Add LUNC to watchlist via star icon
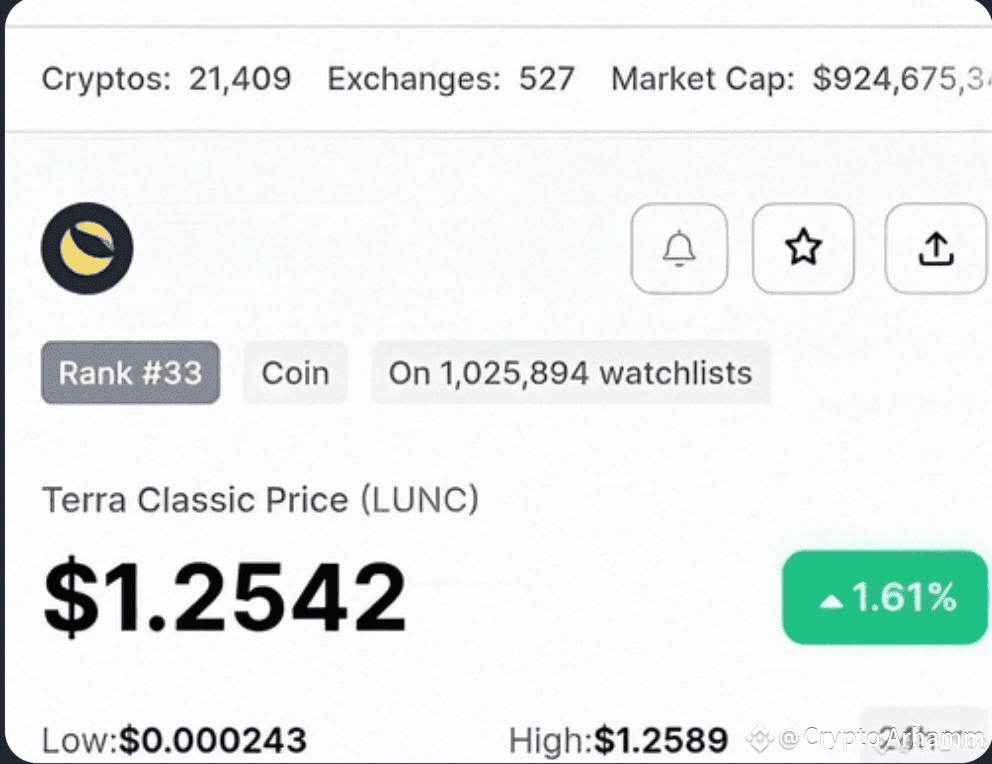The width and height of the screenshot is (992, 764). tap(803, 249)
